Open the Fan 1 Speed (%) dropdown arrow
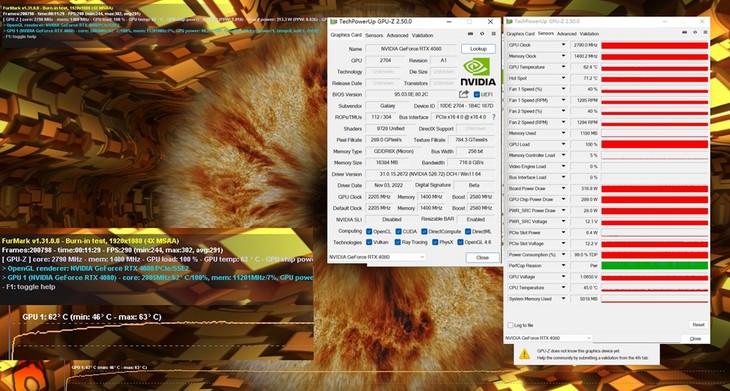The height and width of the screenshot is (391, 730). pos(563,89)
